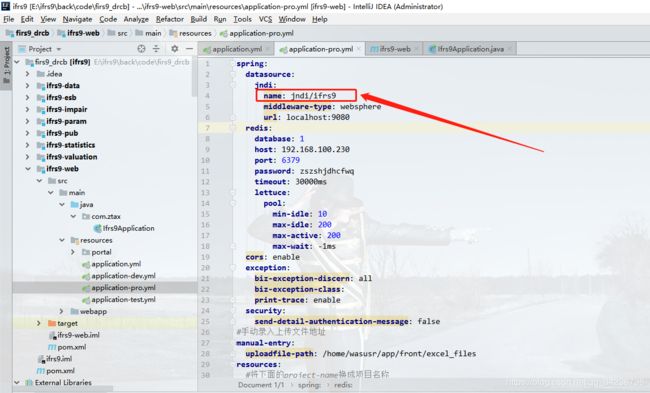650x393 pixels.
Task: Toggle the 1: Project side tool window
Action: pos(6,65)
